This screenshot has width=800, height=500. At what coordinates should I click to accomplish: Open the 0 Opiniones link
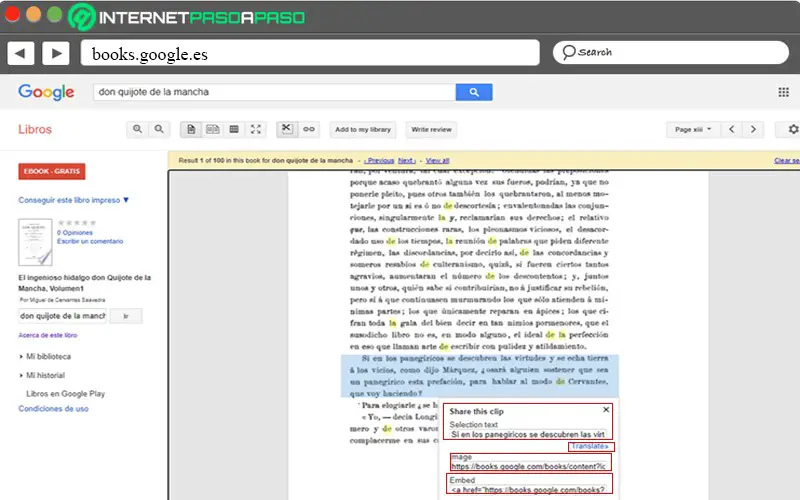click(x=75, y=233)
